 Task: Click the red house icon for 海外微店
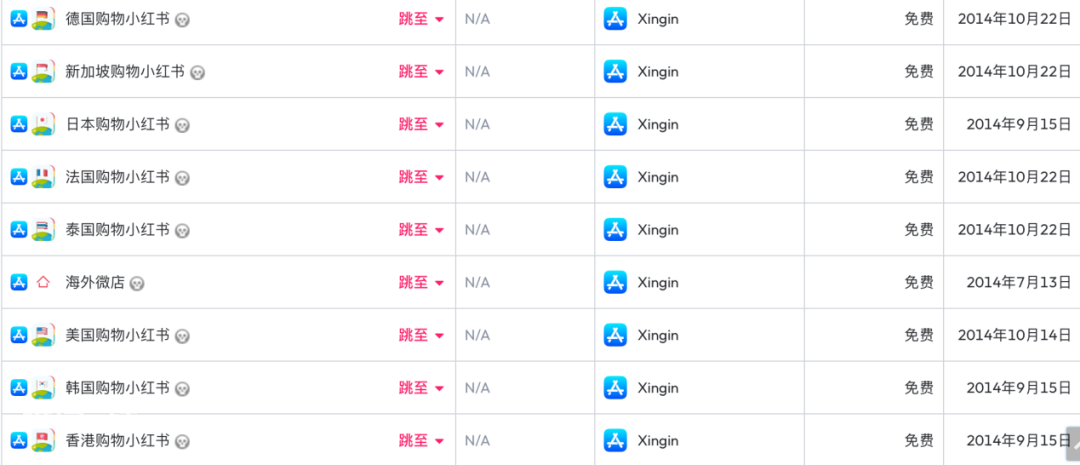43,282
